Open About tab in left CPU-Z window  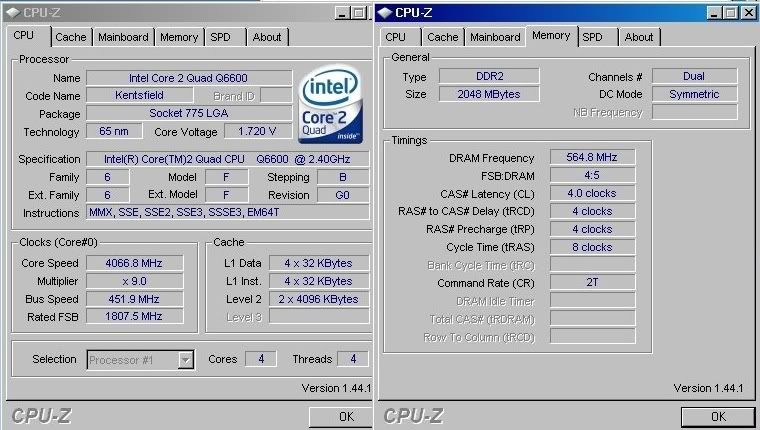(x=267, y=37)
